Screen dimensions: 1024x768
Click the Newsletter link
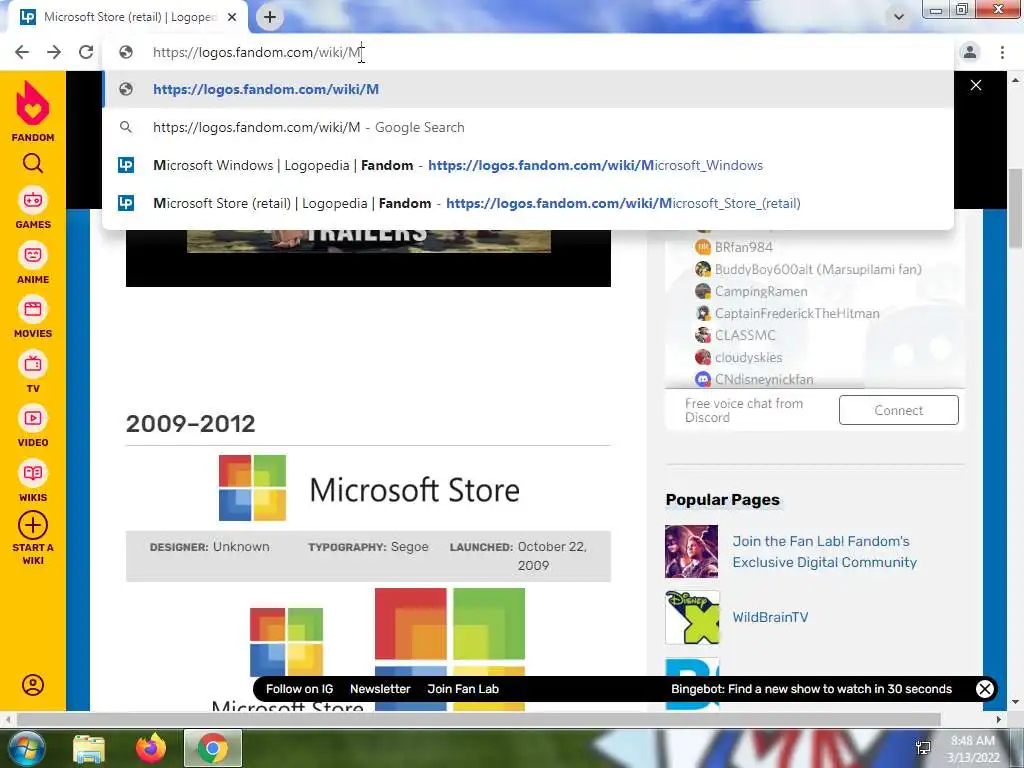click(380, 689)
